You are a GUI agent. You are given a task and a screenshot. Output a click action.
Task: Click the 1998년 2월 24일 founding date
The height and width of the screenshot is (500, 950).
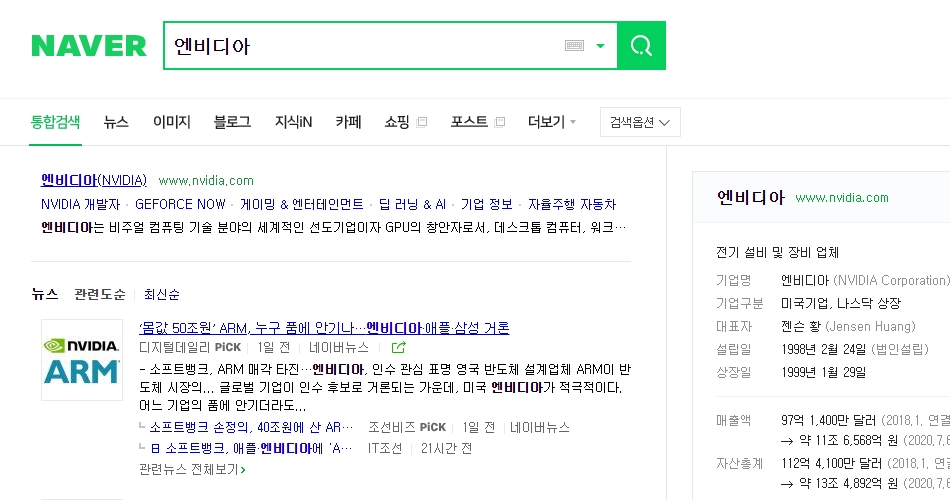coord(823,349)
